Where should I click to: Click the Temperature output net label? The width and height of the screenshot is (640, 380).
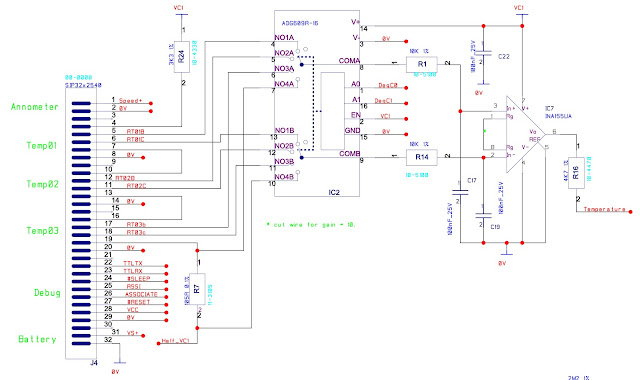(x=604, y=209)
